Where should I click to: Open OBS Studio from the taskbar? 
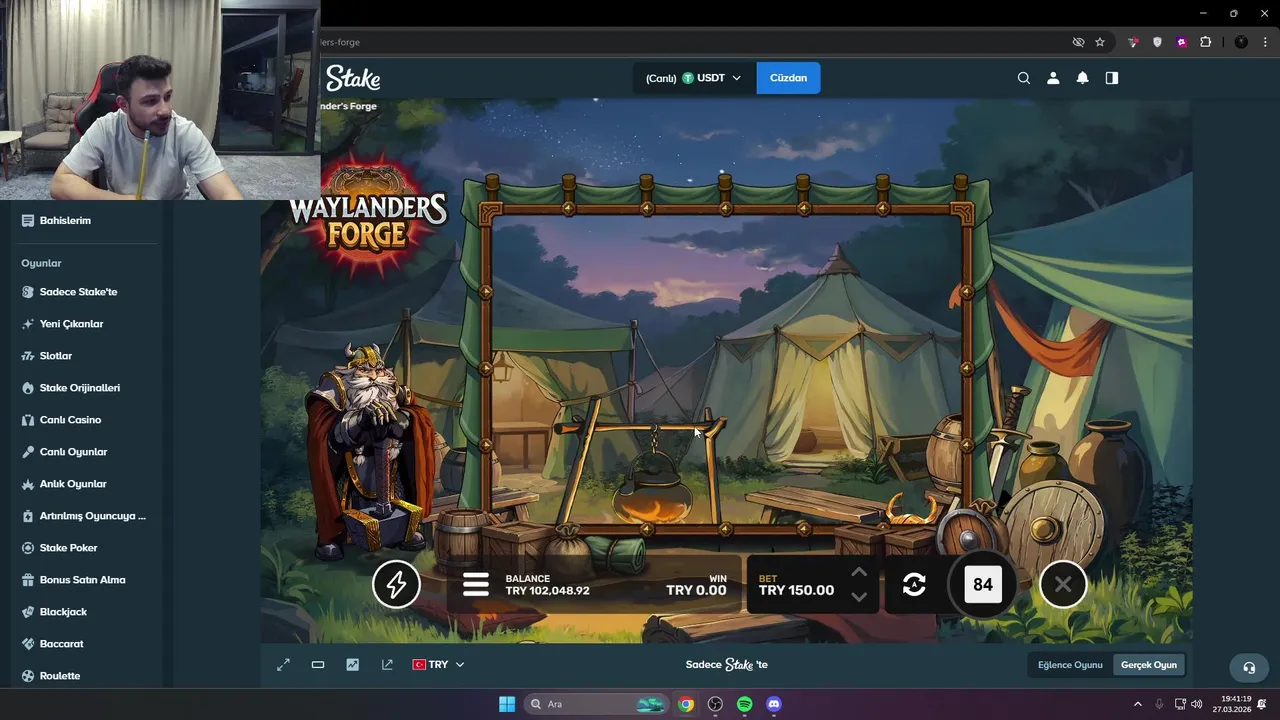[x=715, y=704]
